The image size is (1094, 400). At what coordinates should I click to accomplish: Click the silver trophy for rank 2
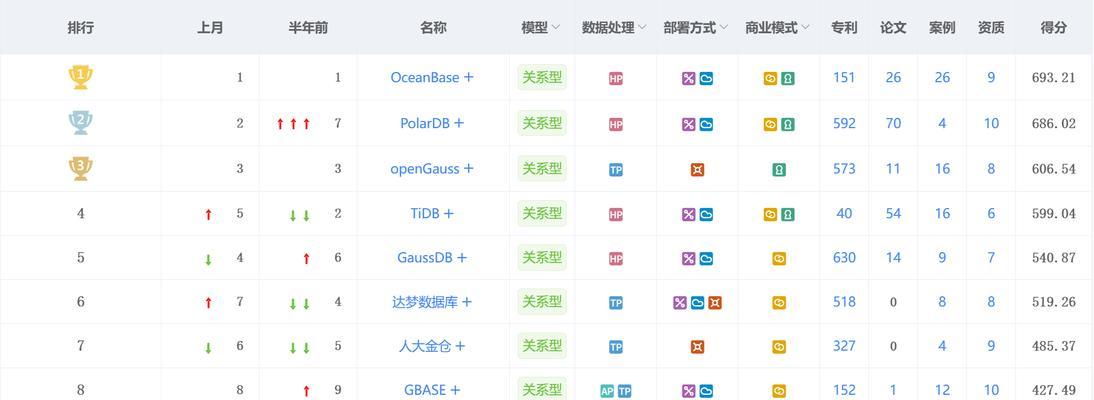tap(81, 123)
